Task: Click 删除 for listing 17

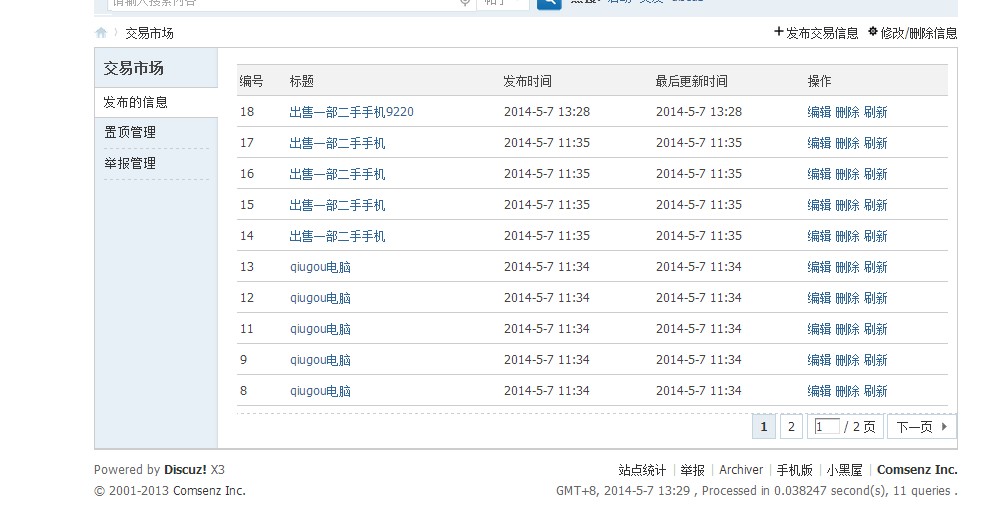Action: tap(848, 143)
